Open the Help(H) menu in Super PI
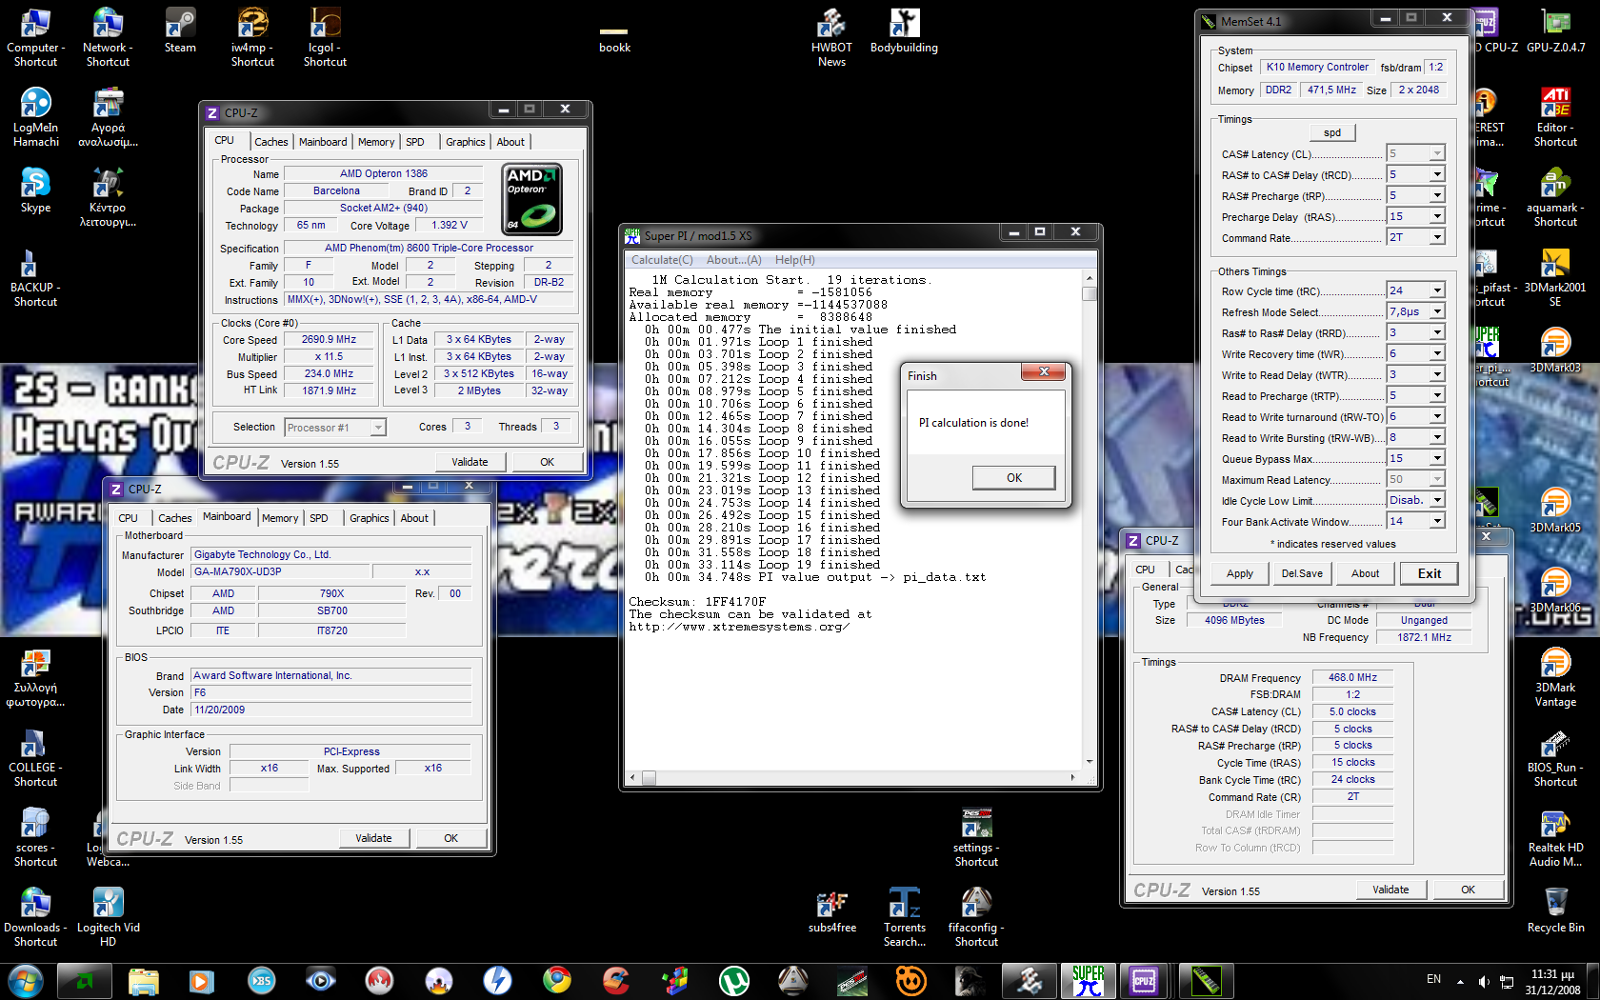 (x=795, y=260)
